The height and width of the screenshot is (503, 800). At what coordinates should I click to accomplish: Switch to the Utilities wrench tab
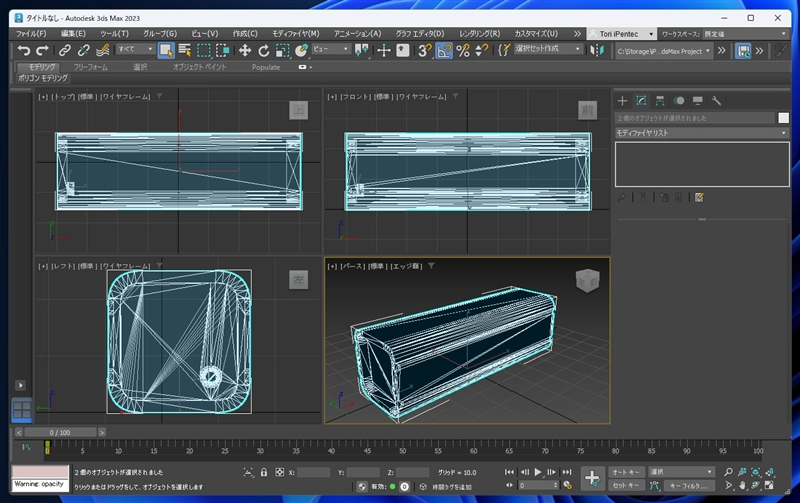[x=716, y=100]
